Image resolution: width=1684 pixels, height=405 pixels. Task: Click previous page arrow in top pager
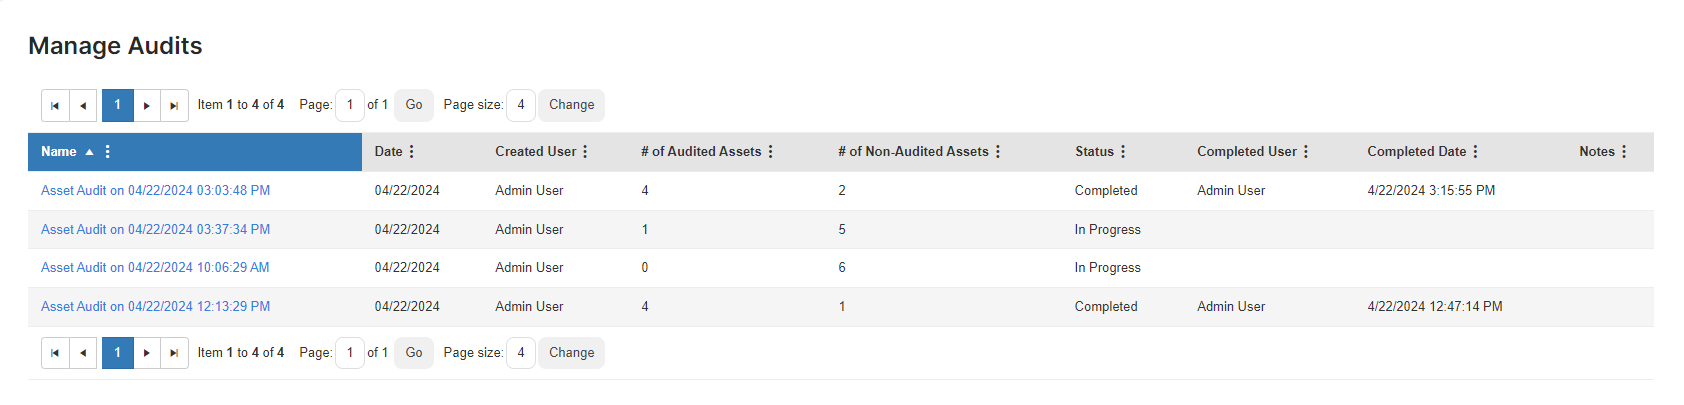click(x=83, y=105)
